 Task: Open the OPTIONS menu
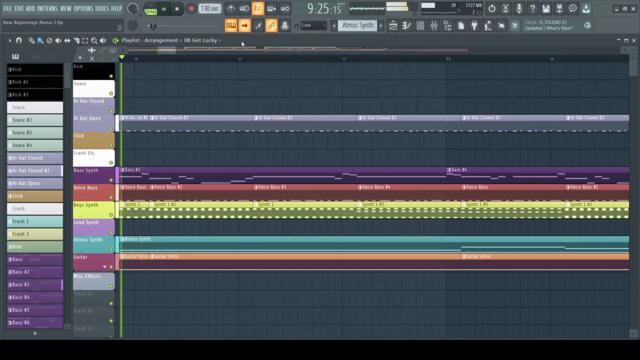(83, 8)
